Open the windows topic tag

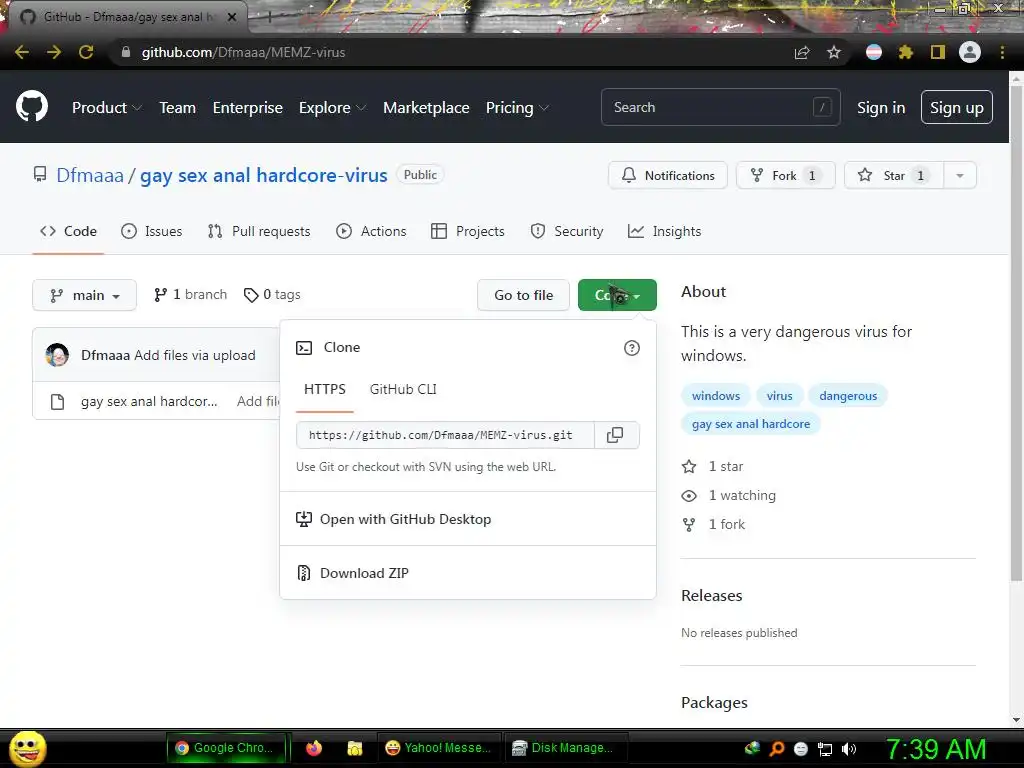tap(716, 396)
